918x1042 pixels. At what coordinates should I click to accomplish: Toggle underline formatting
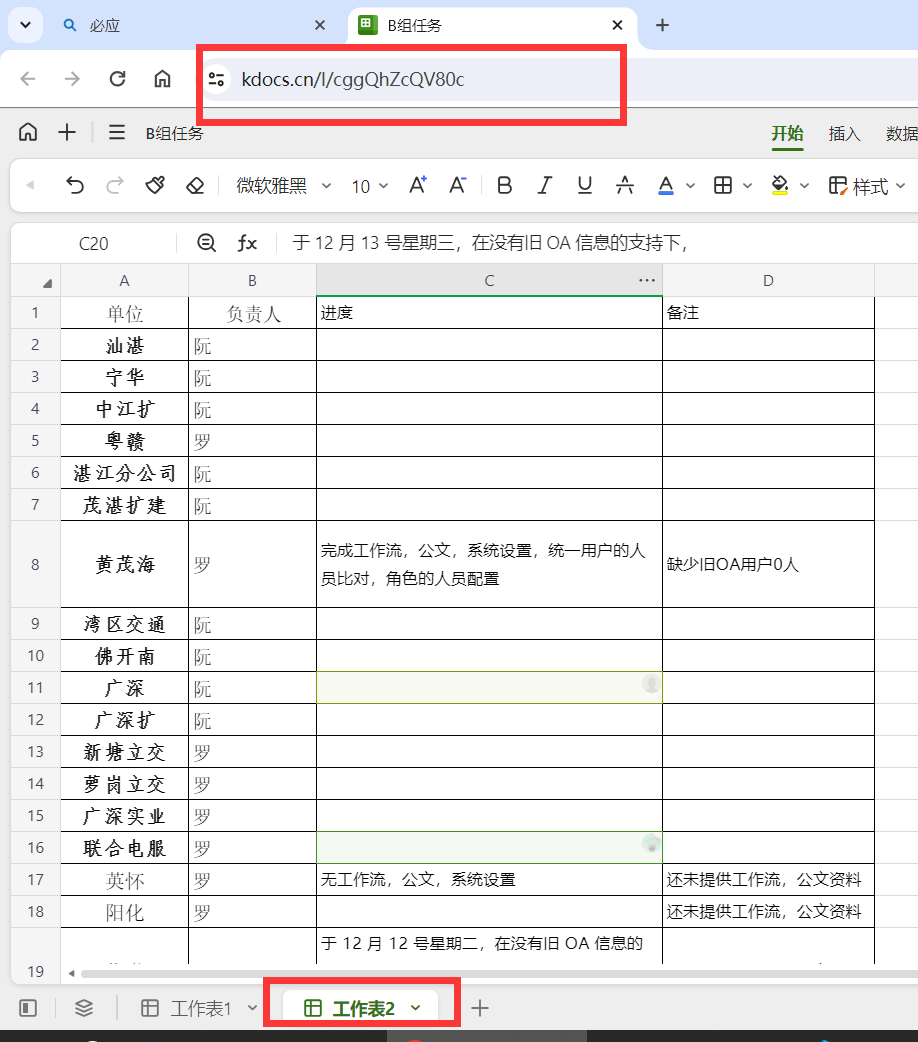coord(584,185)
